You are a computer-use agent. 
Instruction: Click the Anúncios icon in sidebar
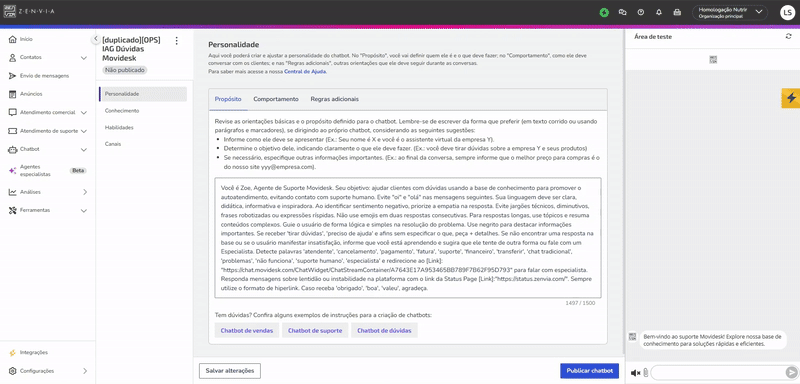point(12,94)
